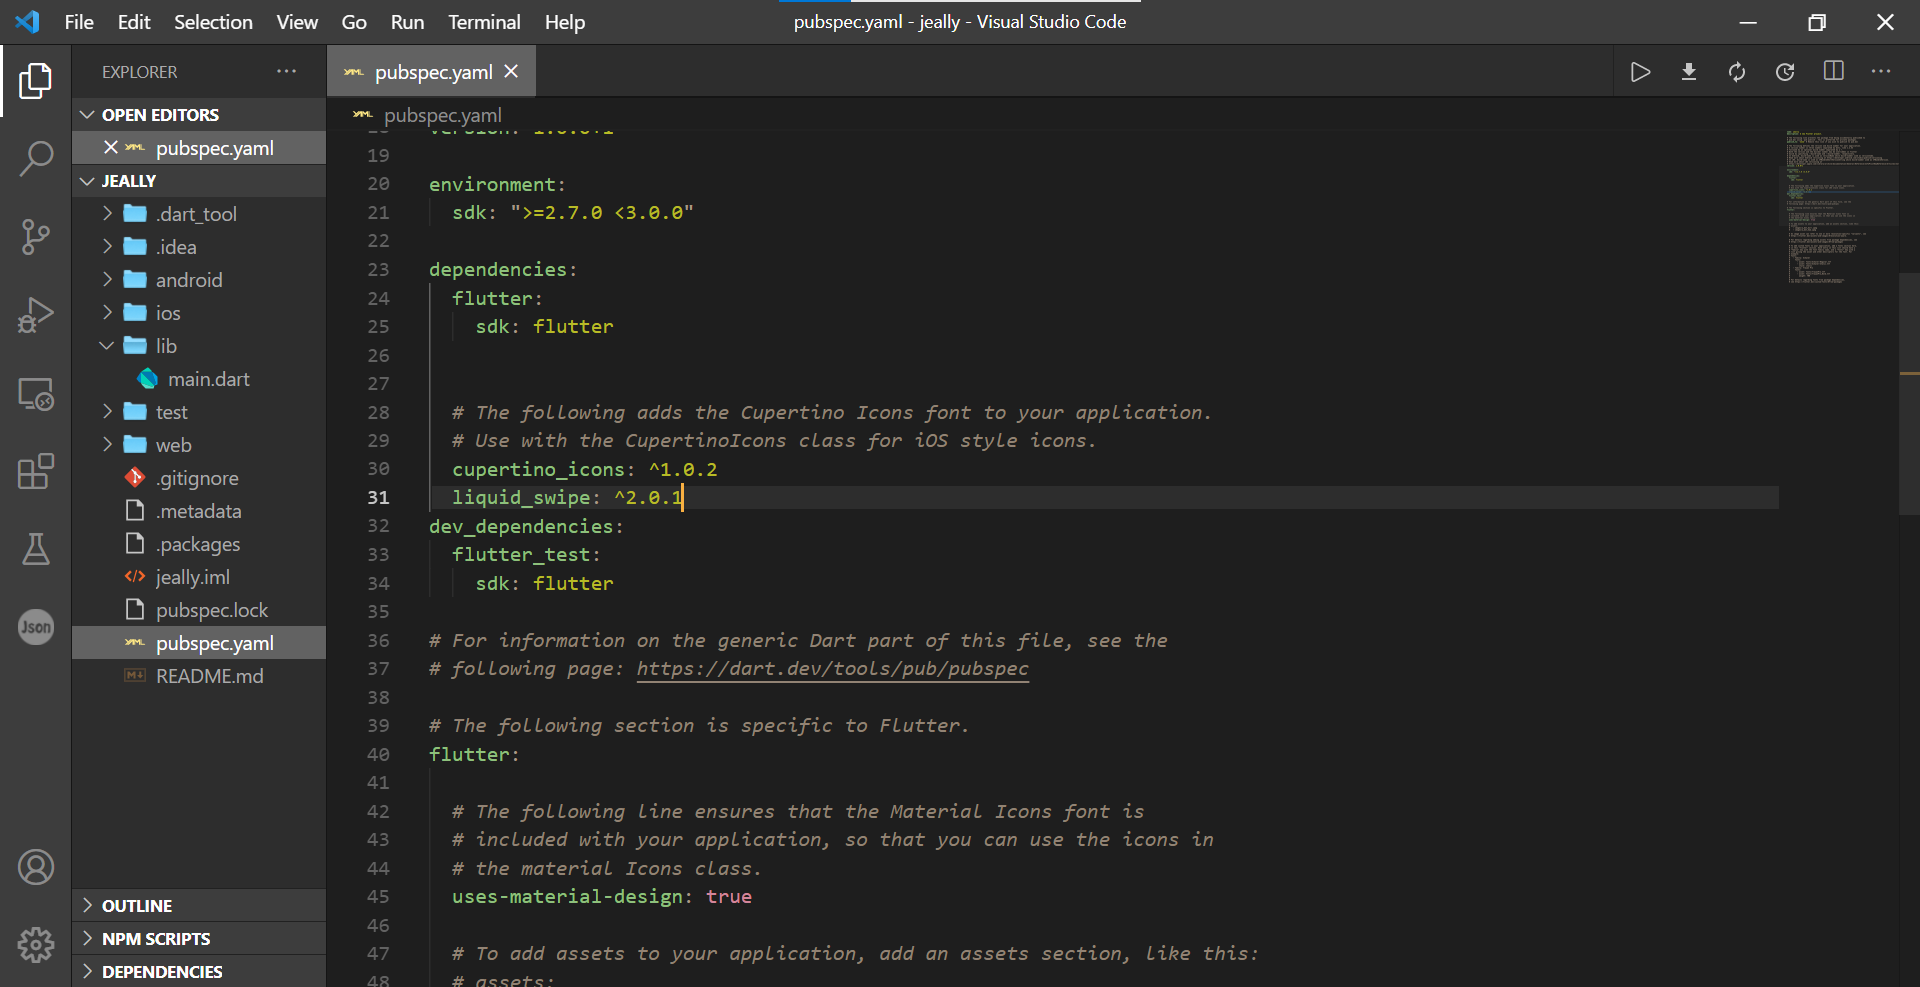Open main.dart in the lib folder
This screenshot has height=987, width=1920.
click(x=199, y=378)
